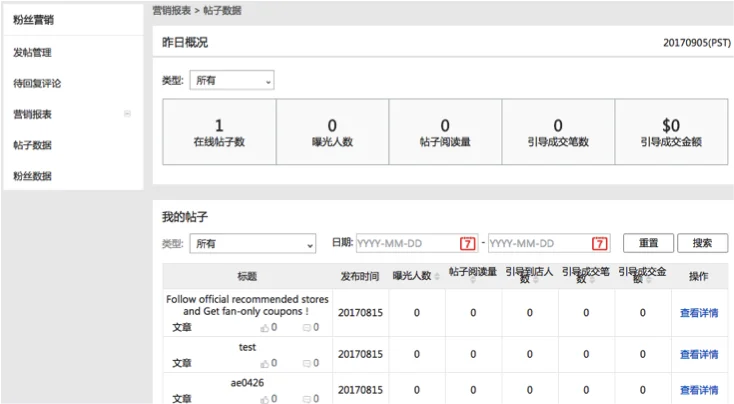Image resolution: width=734 pixels, height=404 pixels.
Task: Click 我的帖子 section heading
Action: click(x=185, y=217)
